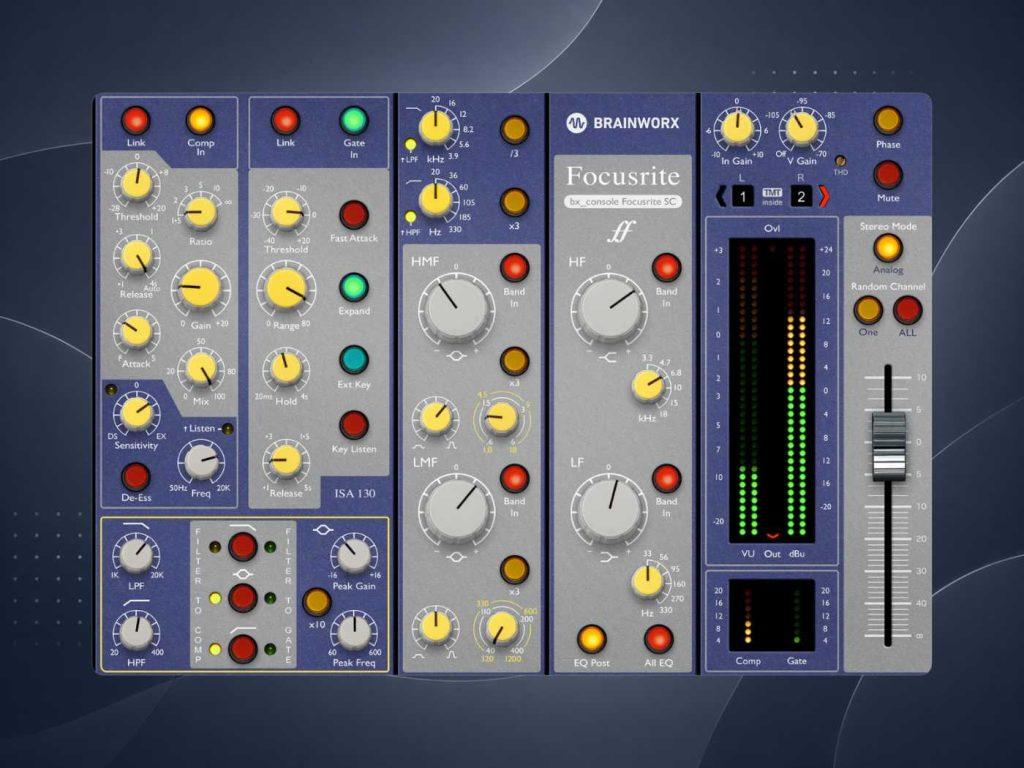Click the sidechain LPF knob
The image size is (1024, 768).
click(136, 554)
